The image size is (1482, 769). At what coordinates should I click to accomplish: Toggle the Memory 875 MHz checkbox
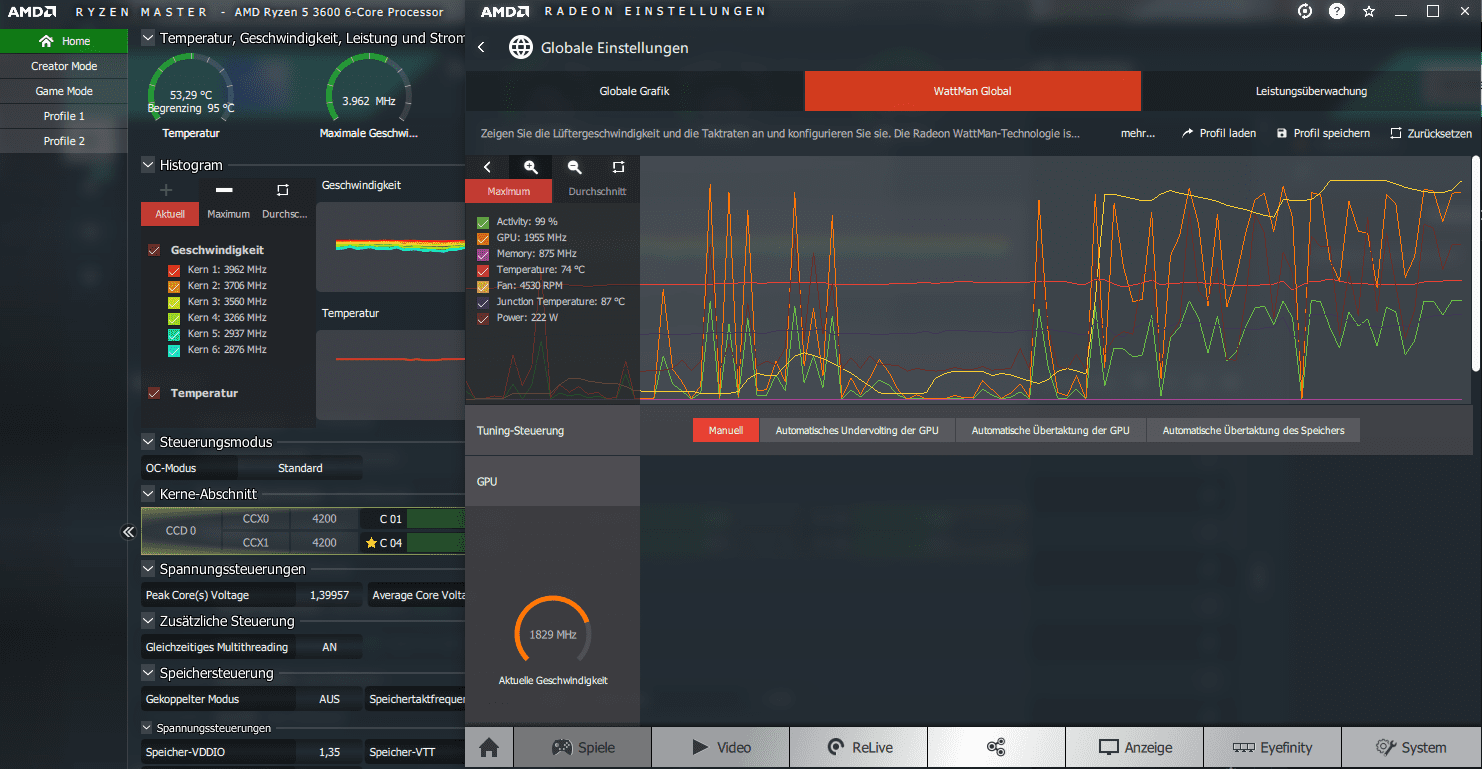(x=483, y=254)
